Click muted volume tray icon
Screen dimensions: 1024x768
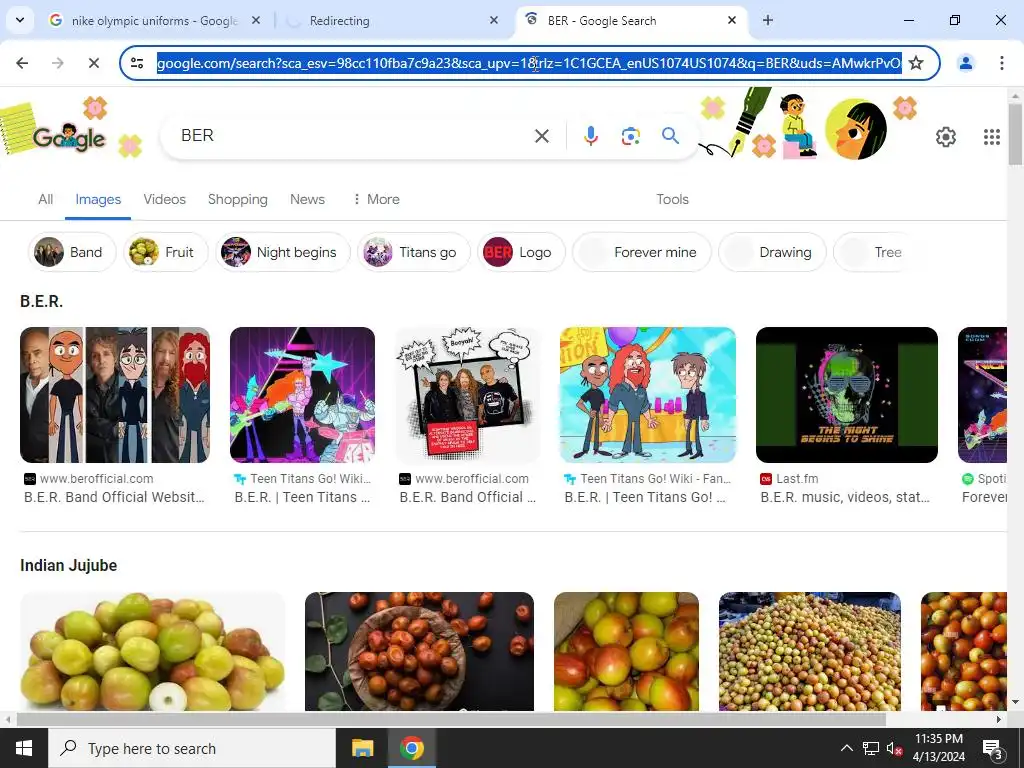[x=895, y=748]
